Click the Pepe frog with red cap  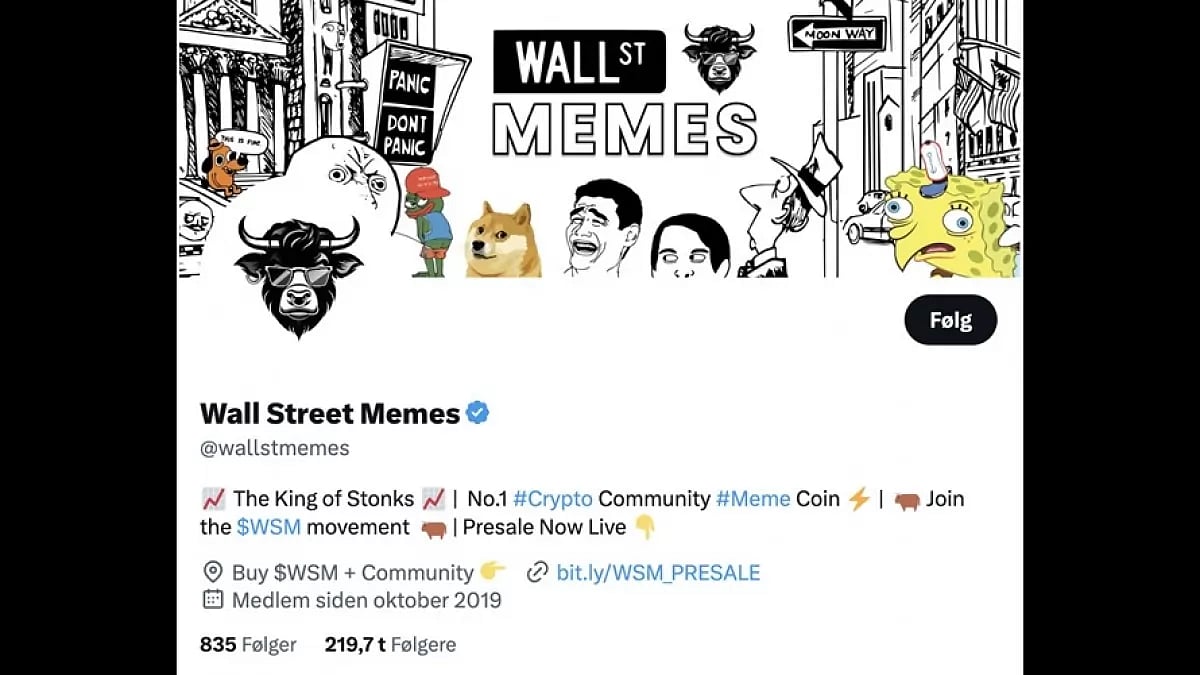(428, 222)
